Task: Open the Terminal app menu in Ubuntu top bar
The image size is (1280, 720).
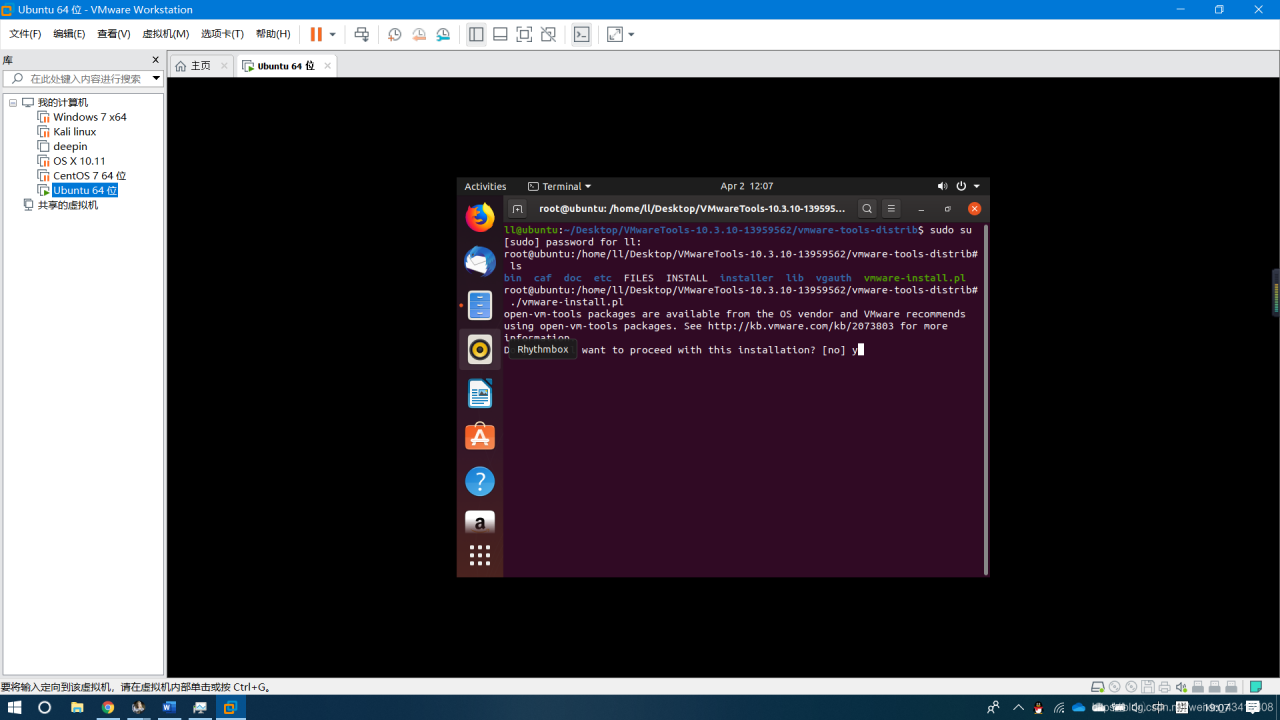Action: (560, 186)
